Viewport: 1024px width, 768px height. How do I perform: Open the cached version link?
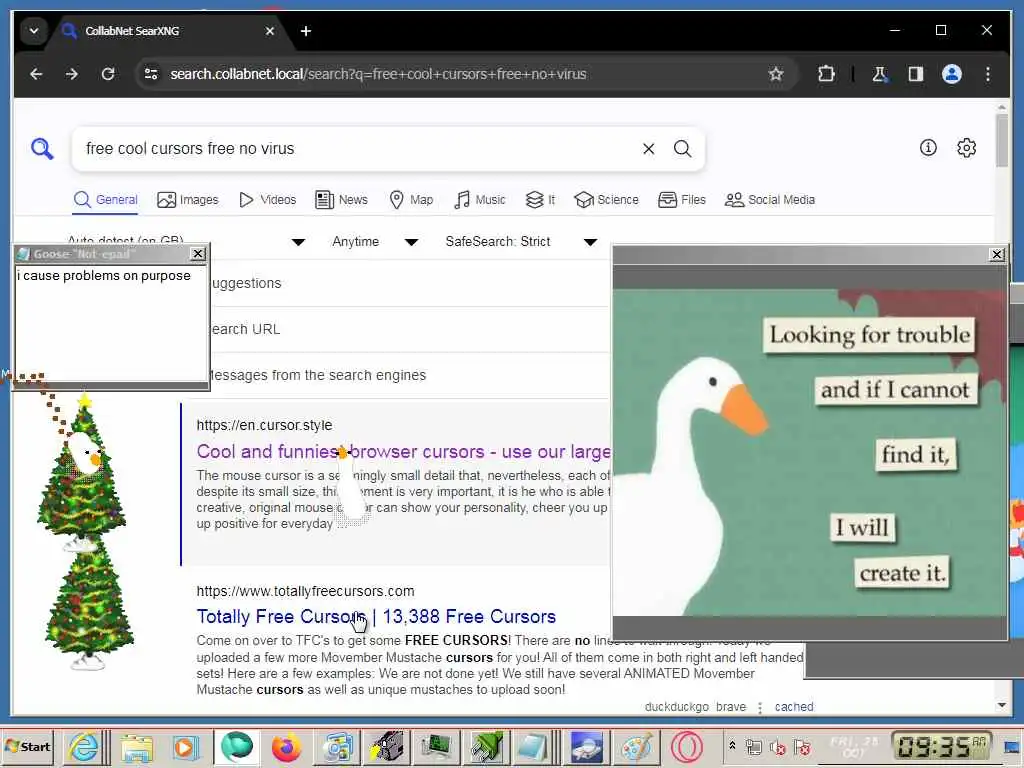point(794,707)
